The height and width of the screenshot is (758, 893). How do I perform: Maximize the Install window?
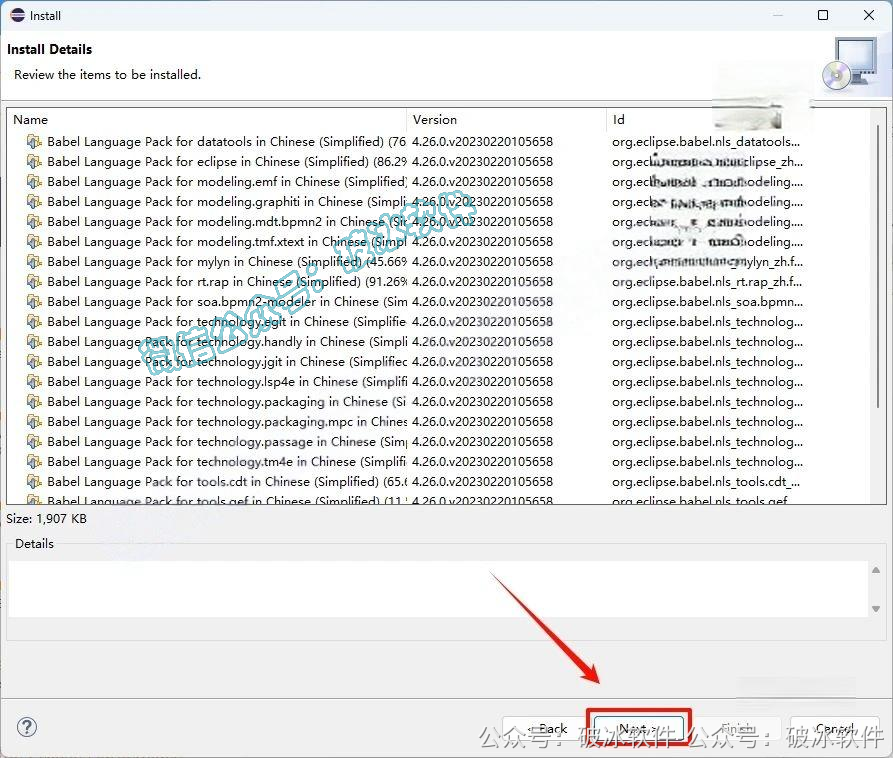pyautogui.click(x=823, y=15)
